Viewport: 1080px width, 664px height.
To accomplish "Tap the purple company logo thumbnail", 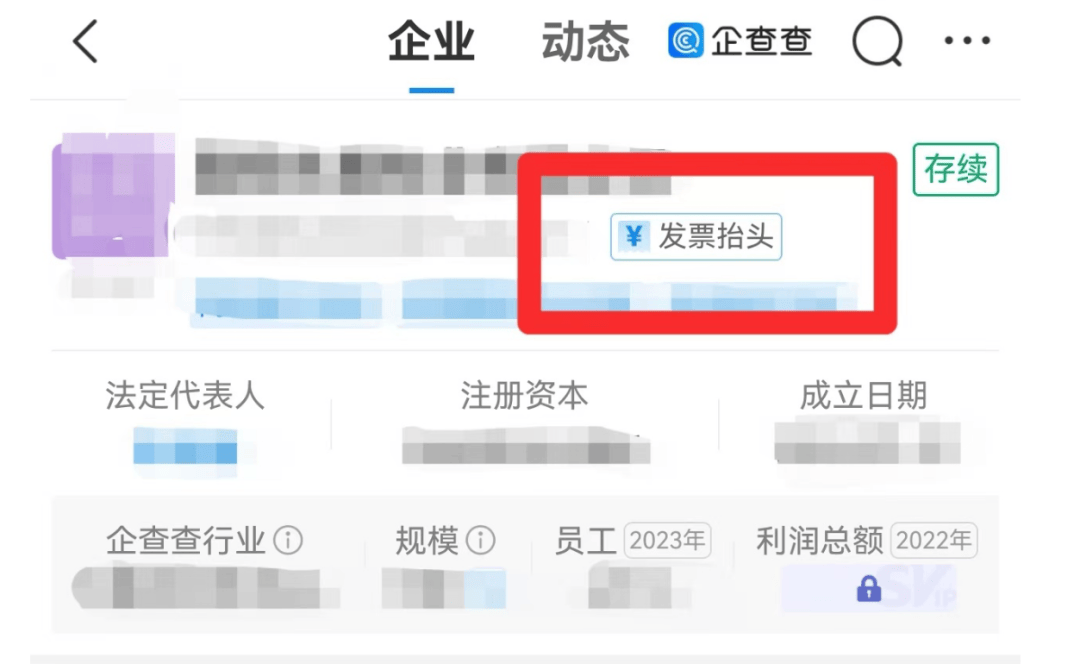I will click(114, 196).
